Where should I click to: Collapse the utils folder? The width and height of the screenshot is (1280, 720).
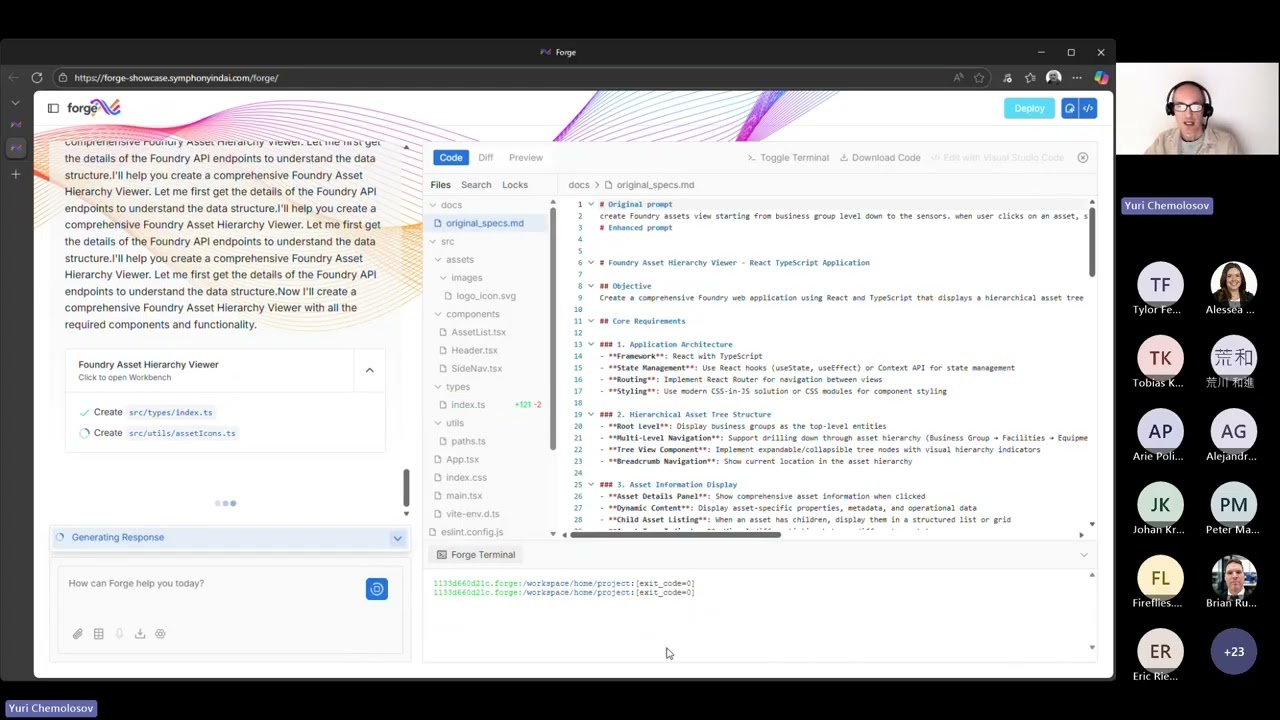(438, 423)
